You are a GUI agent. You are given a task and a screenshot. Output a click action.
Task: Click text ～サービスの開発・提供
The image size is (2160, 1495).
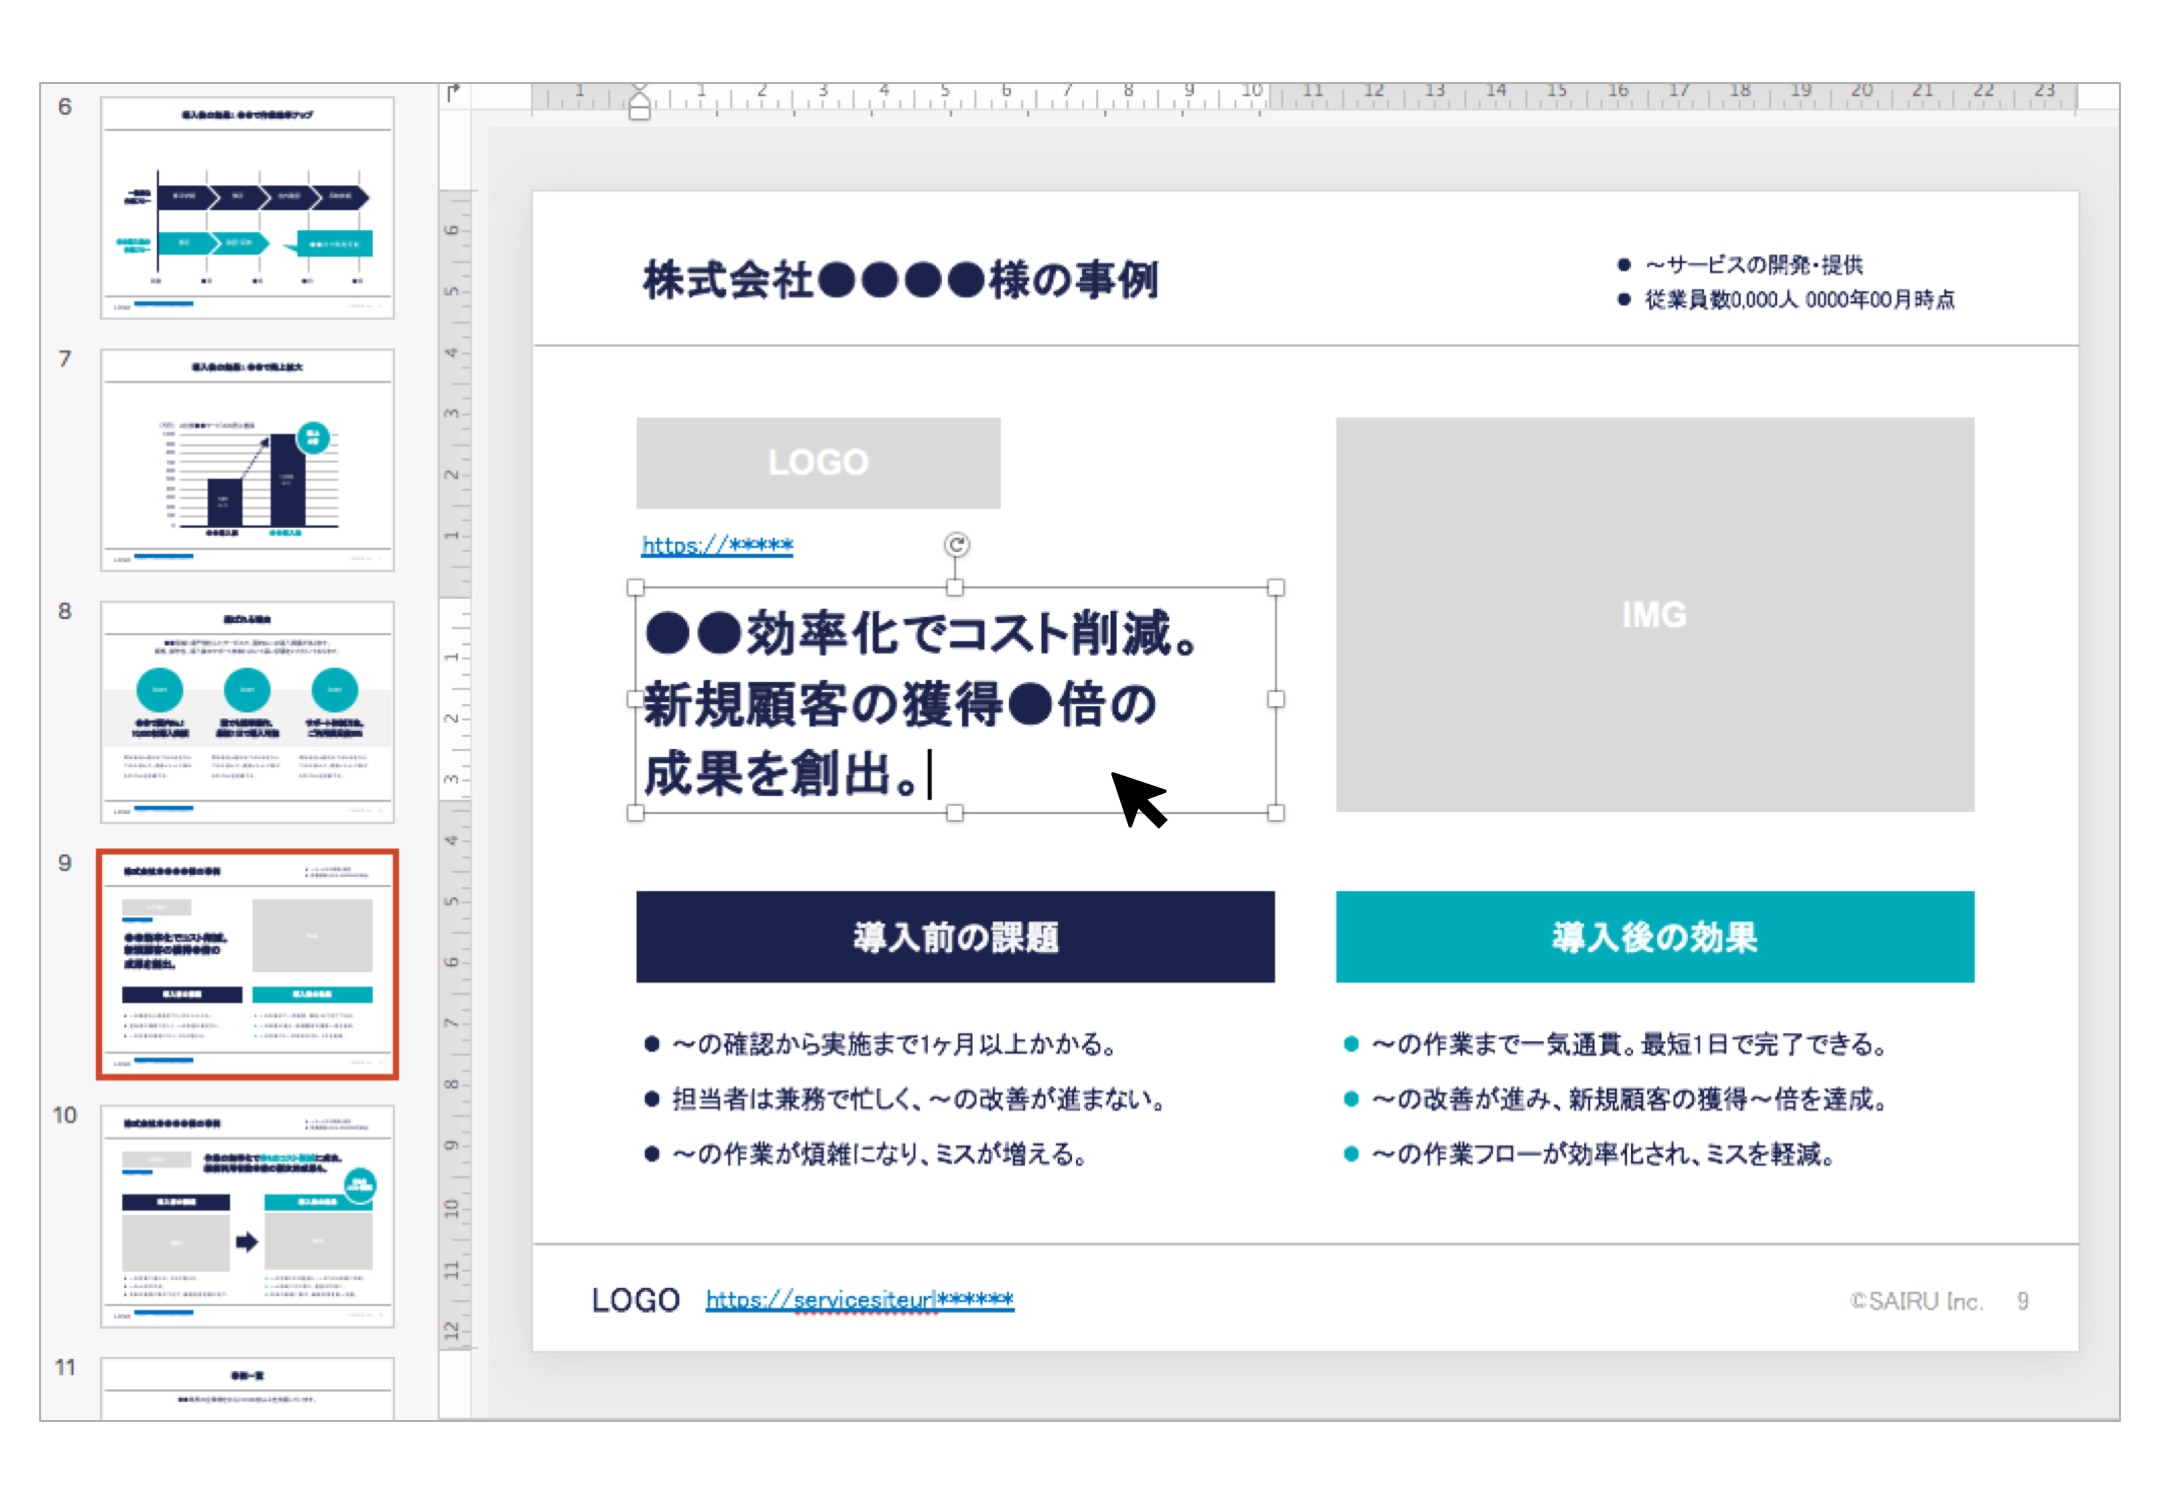1754,265
